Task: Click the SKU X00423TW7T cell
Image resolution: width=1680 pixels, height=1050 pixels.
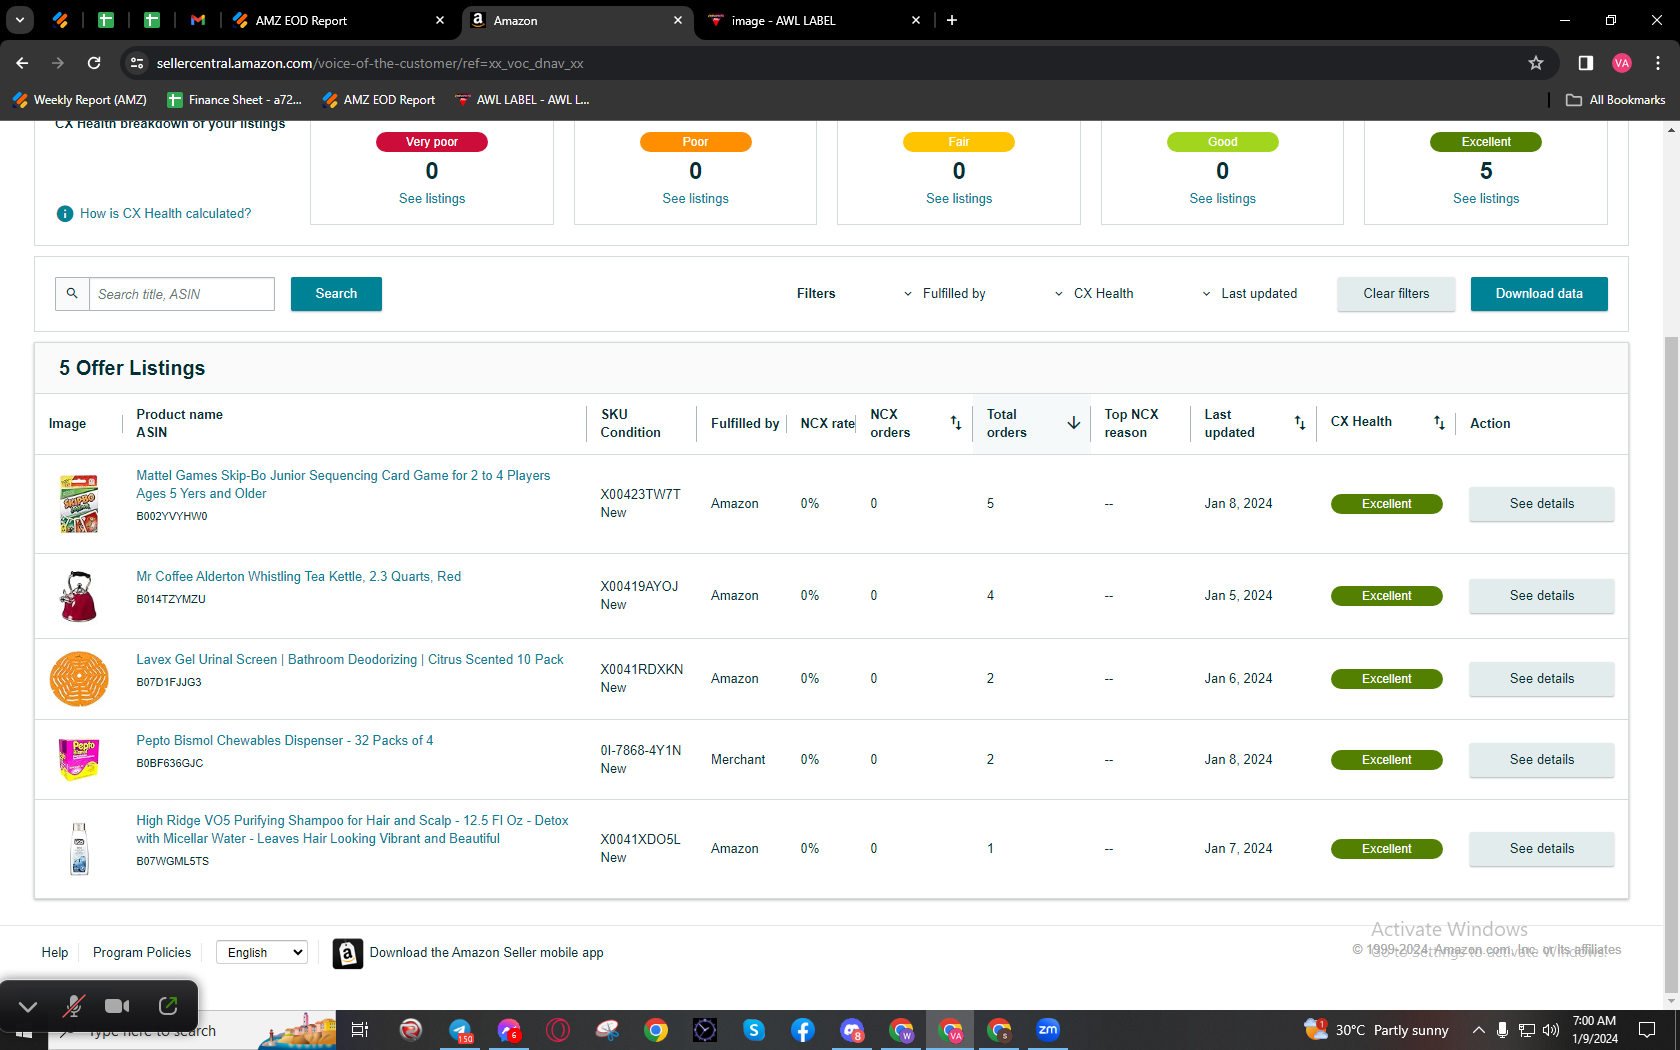Action: click(x=640, y=495)
